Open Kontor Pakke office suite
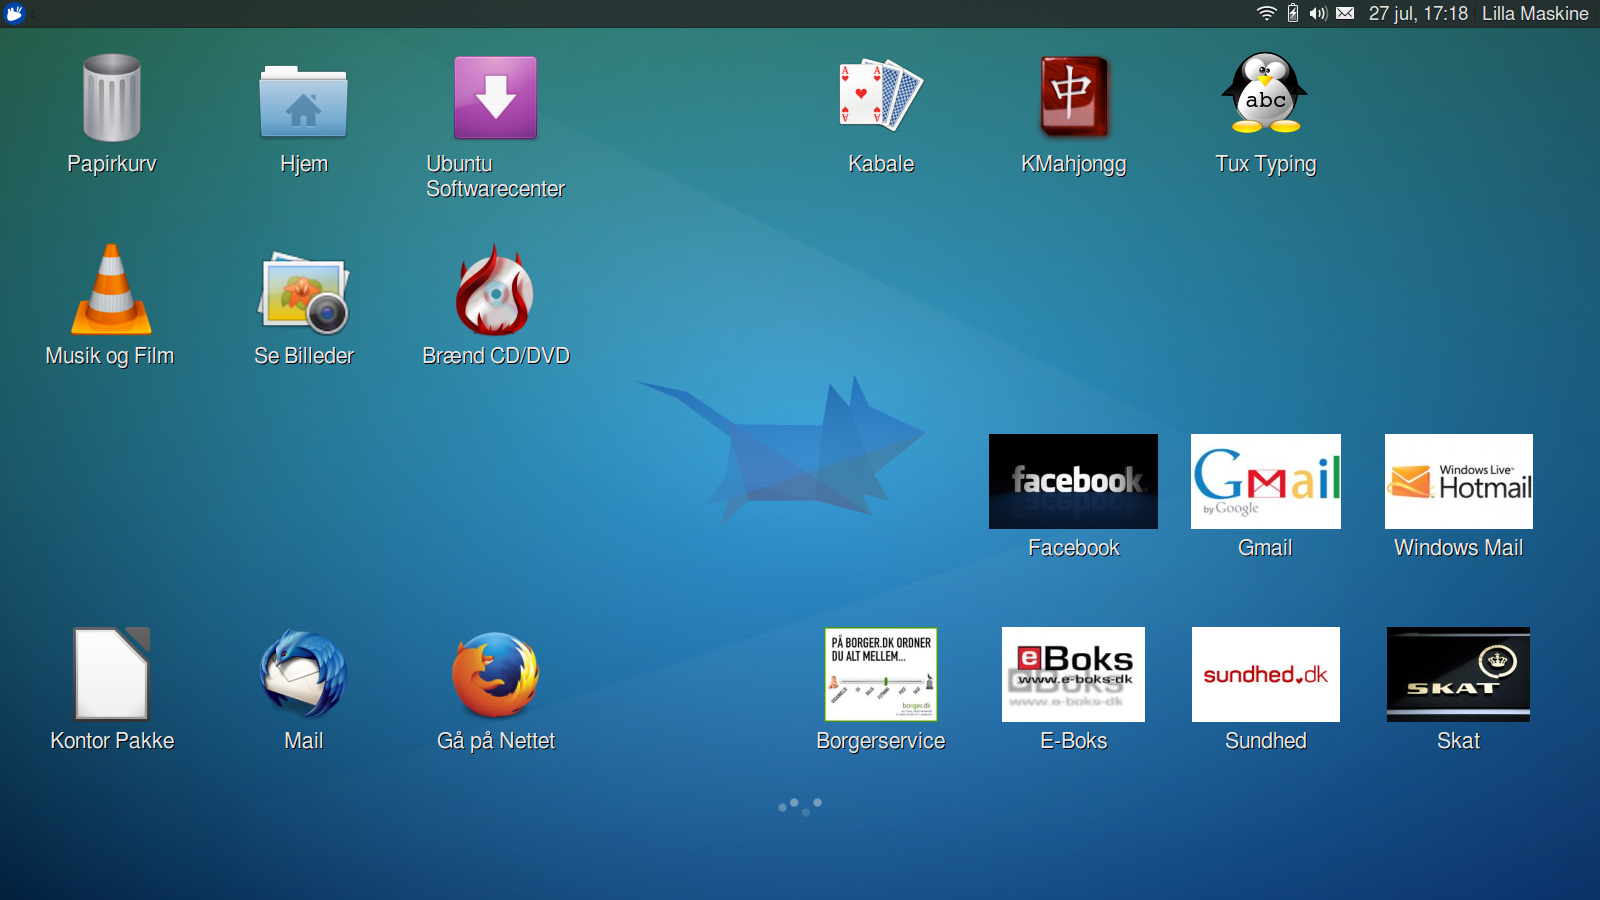Screen dimensions: 1600x900 [111, 674]
